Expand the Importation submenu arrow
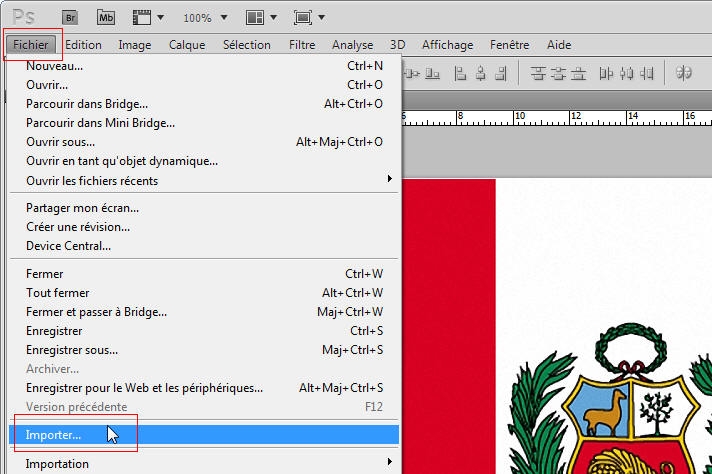This screenshot has height=474, width=712. coord(390,462)
